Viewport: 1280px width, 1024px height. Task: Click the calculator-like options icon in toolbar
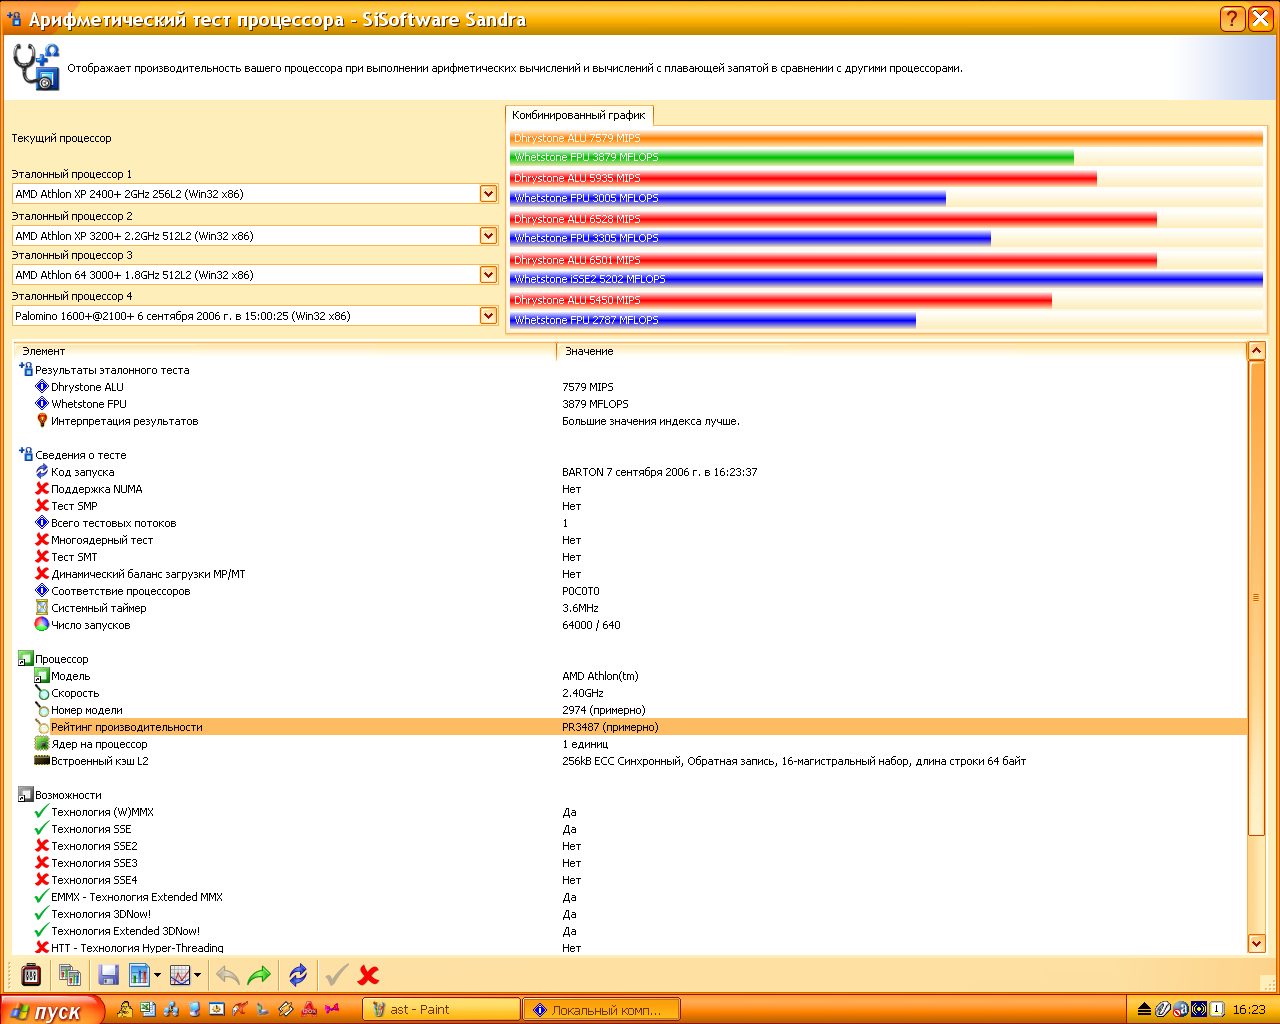pos(31,975)
